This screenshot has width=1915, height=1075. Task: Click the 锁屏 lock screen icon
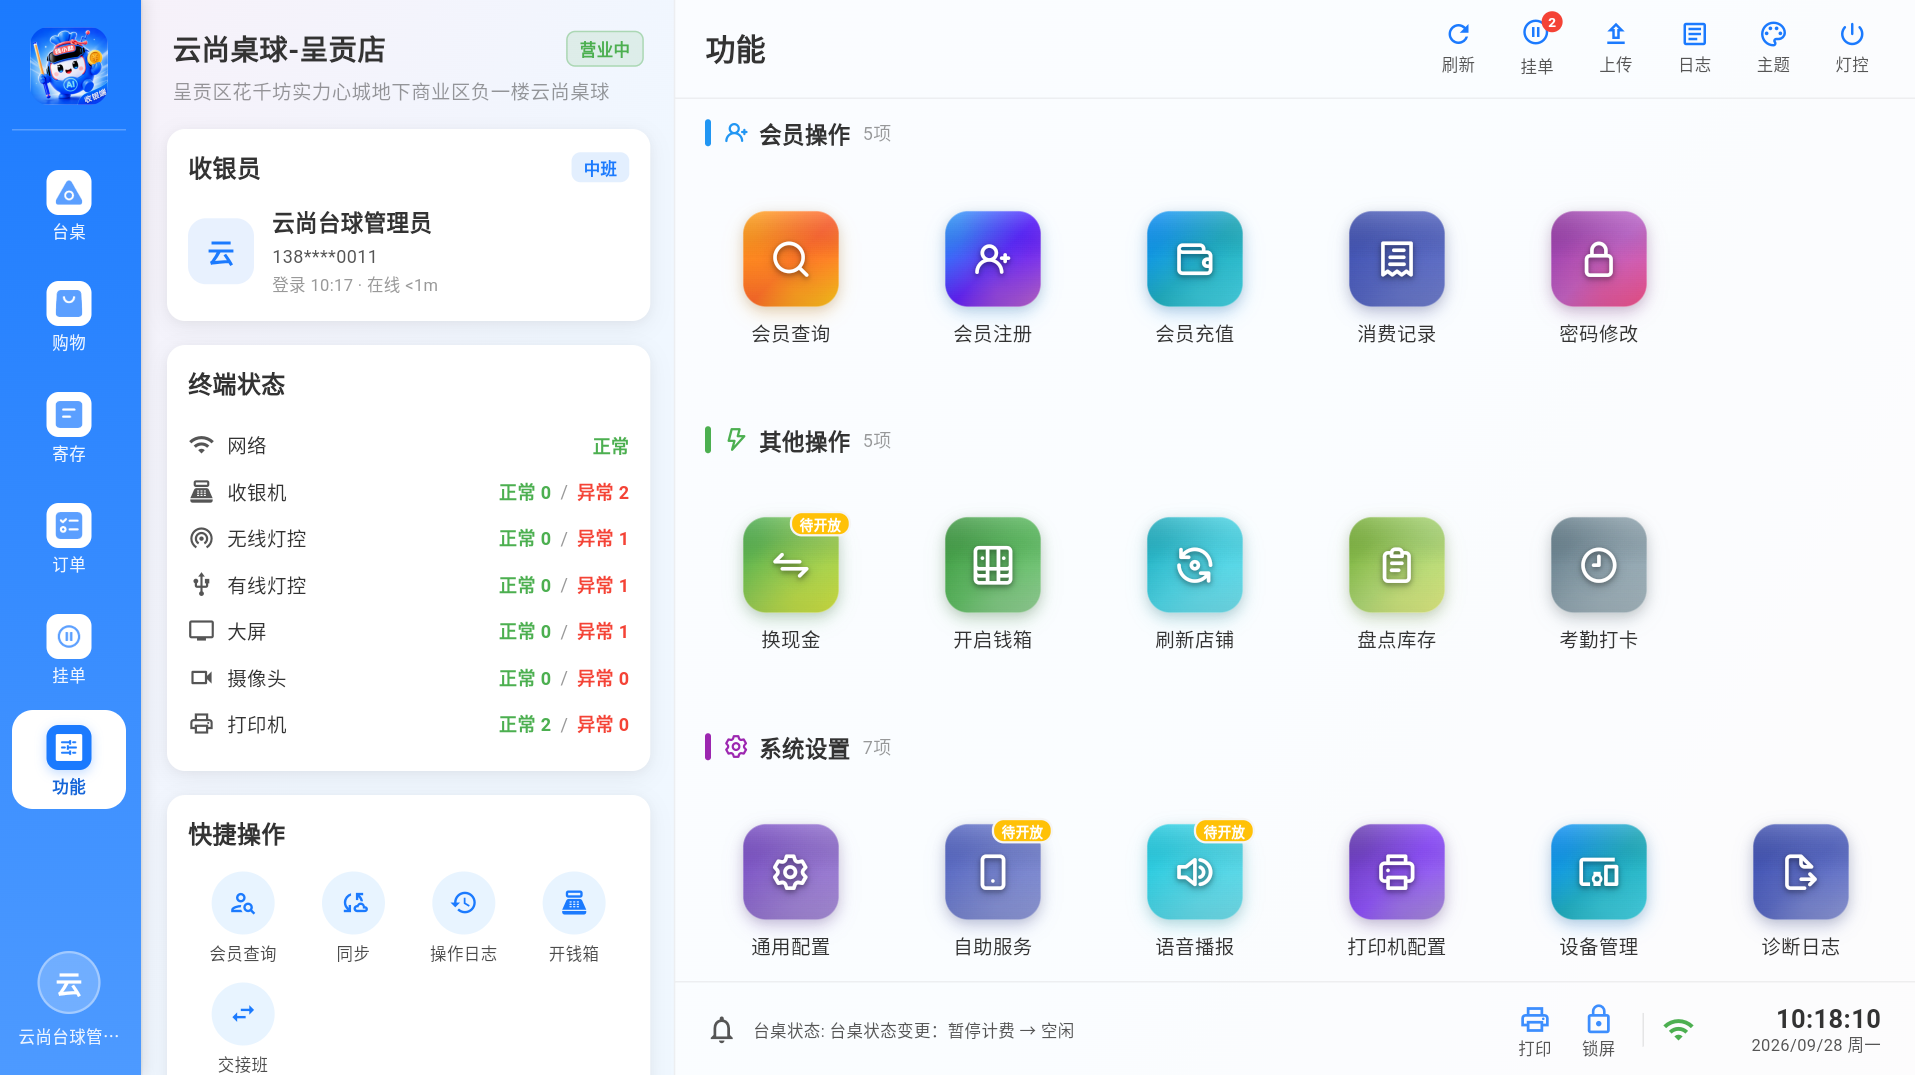click(1598, 1031)
